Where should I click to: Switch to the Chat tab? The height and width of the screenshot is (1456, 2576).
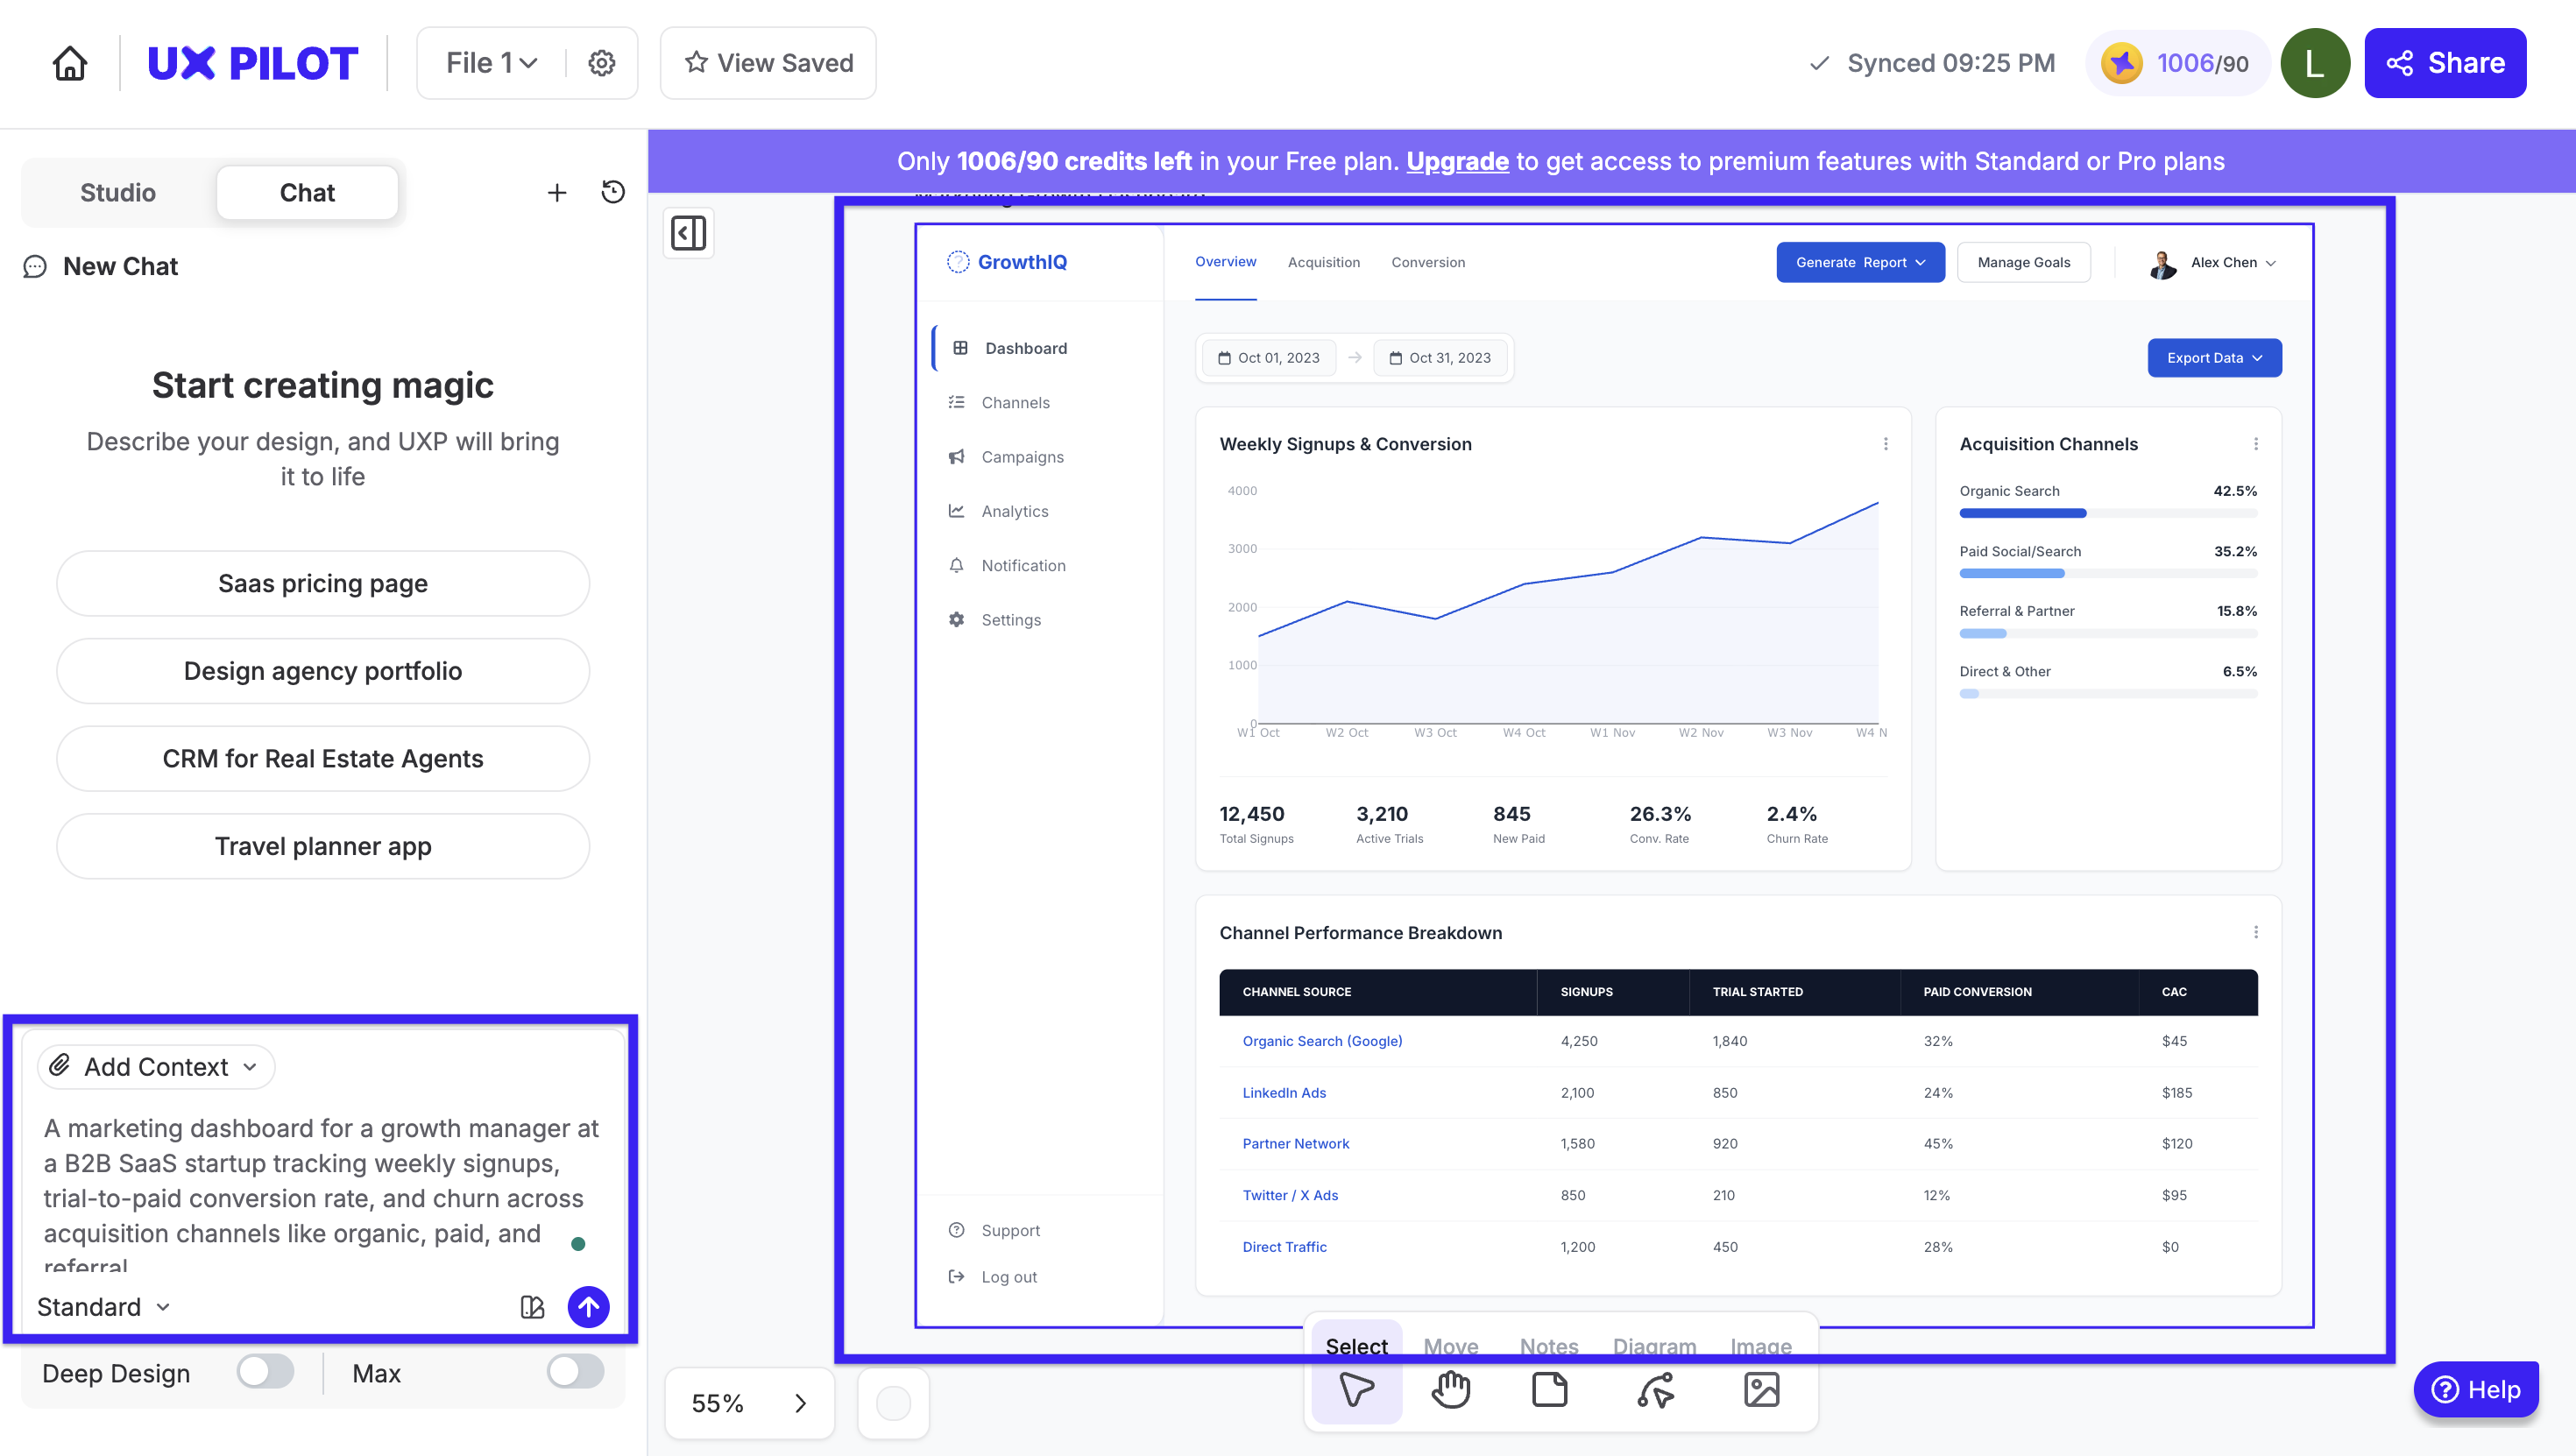(307, 192)
